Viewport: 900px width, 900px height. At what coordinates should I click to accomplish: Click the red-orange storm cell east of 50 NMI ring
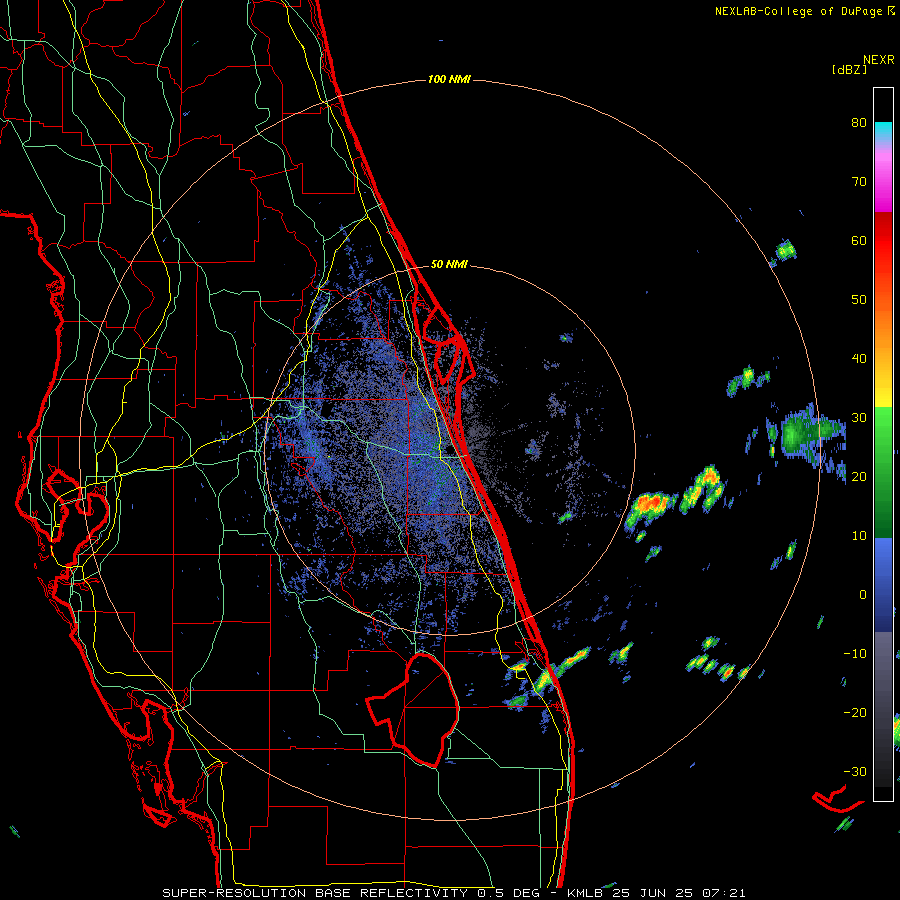pos(651,508)
